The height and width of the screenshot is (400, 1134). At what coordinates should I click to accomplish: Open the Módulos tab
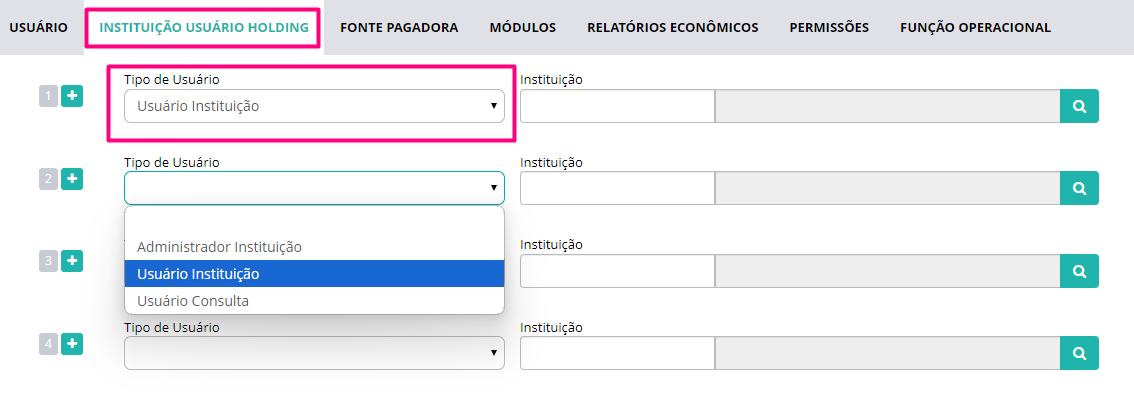click(x=522, y=27)
